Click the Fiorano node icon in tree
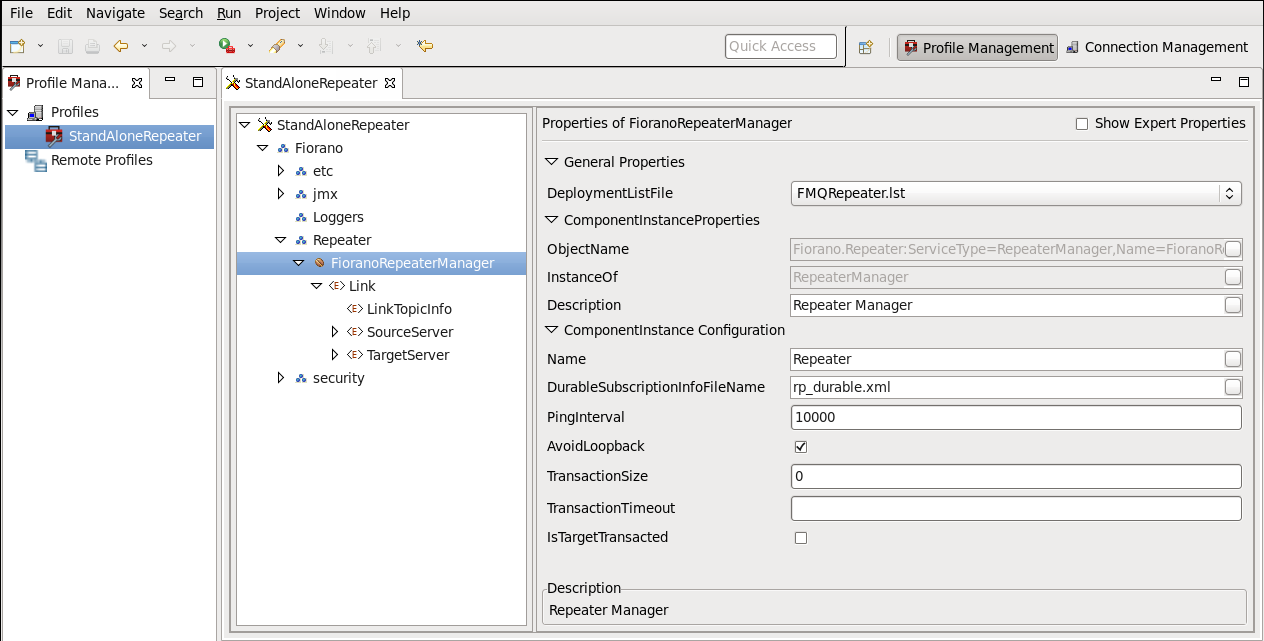This screenshot has width=1264, height=641. [283, 148]
